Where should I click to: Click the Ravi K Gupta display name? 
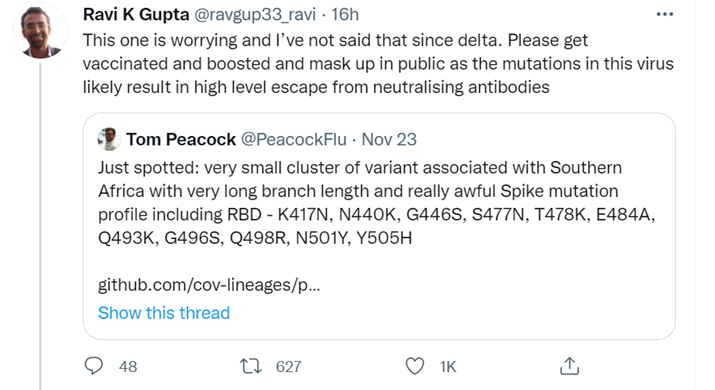point(136,15)
